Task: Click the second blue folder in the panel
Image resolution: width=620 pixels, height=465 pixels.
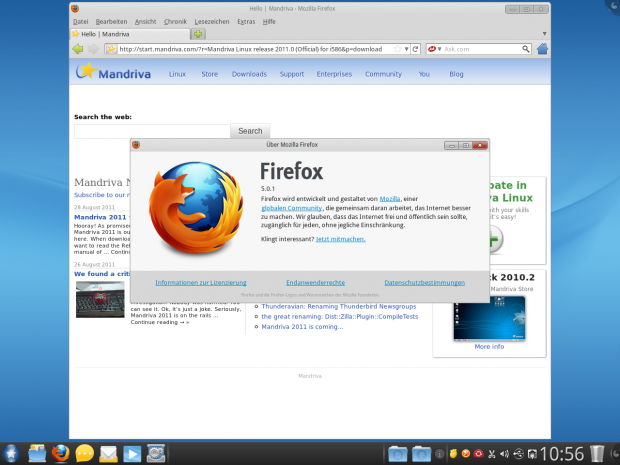Action: [422, 454]
